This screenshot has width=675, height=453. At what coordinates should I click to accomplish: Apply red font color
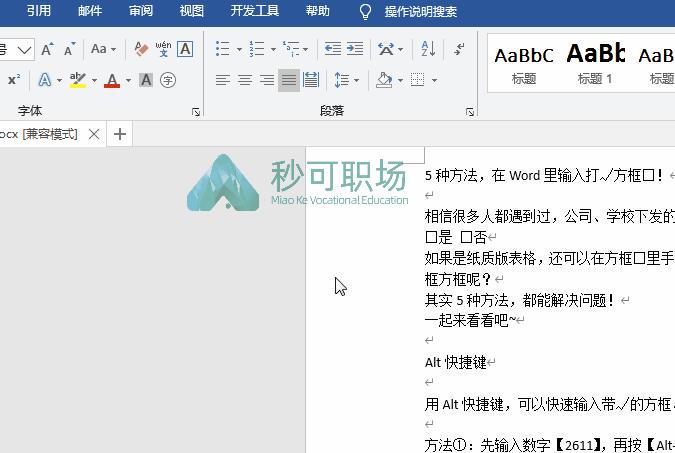click(112, 80)
